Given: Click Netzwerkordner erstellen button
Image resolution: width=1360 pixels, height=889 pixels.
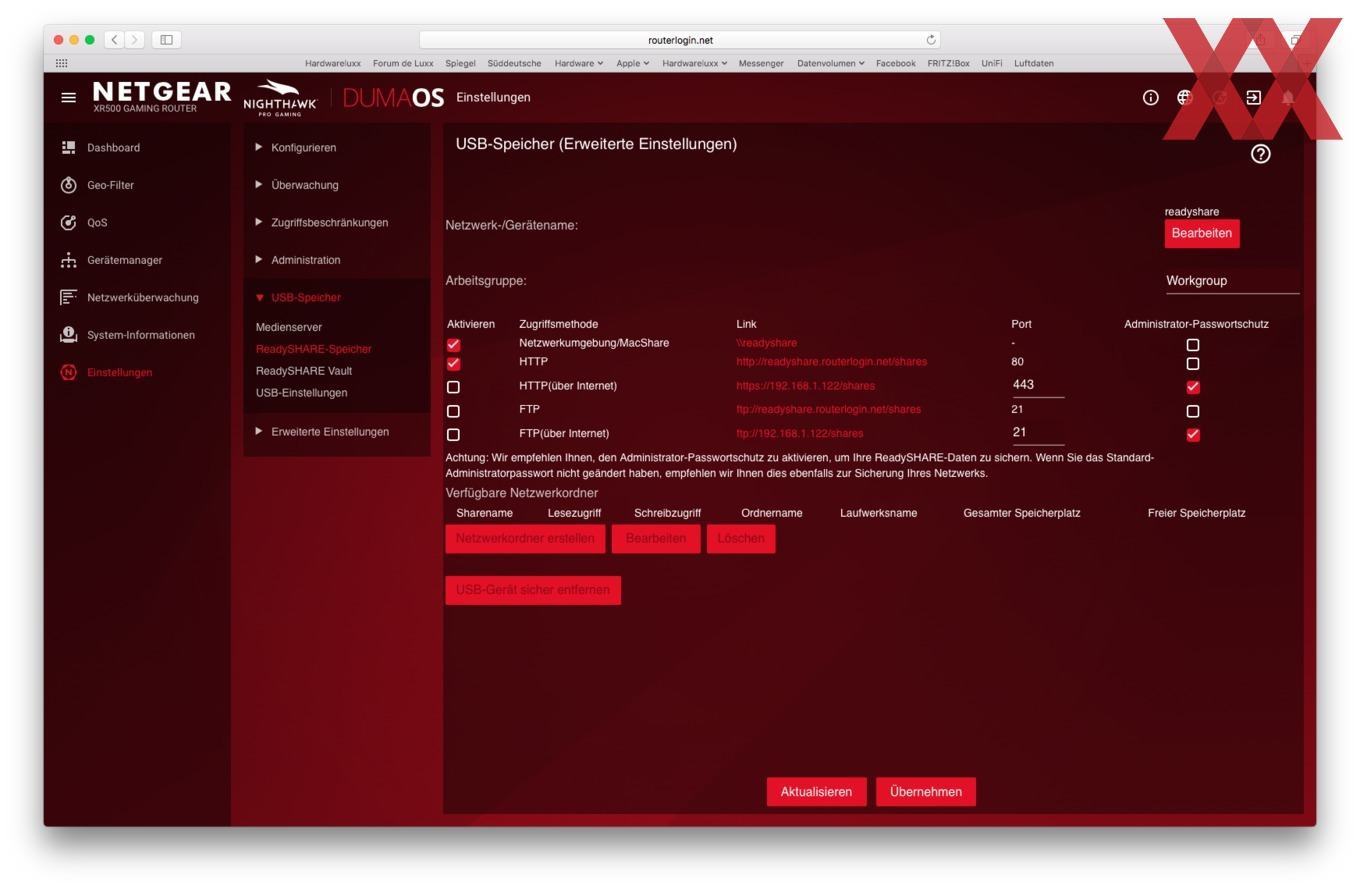Looking at the screenshot, I should point(525,538).
